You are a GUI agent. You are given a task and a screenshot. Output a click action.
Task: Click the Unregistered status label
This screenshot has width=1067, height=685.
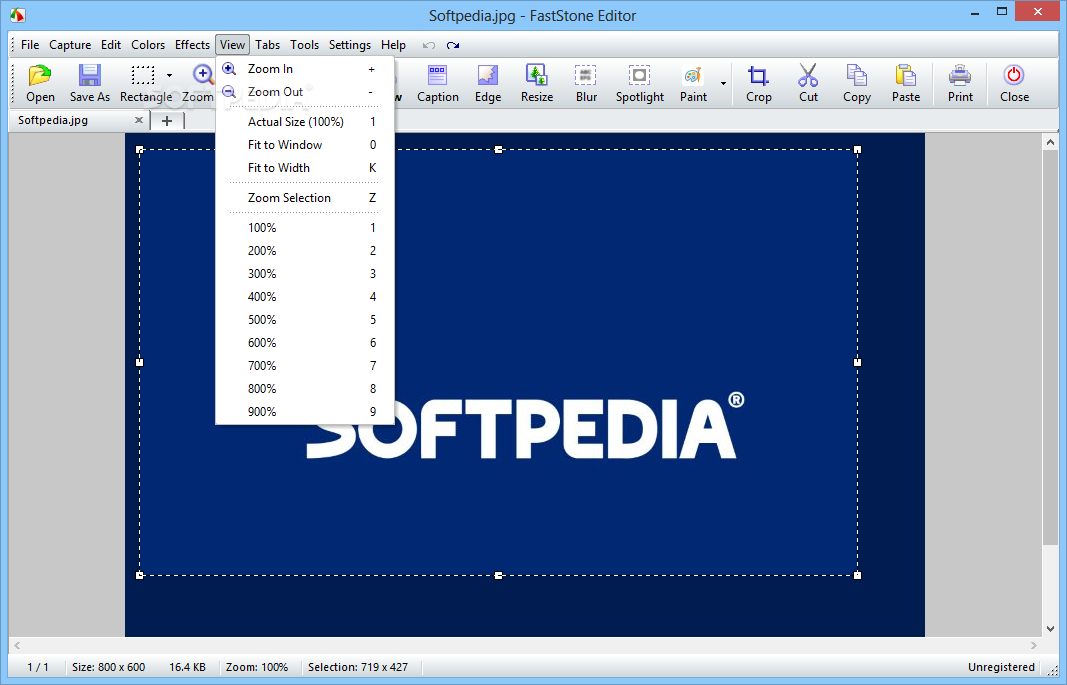click(x=1001, y=667)
